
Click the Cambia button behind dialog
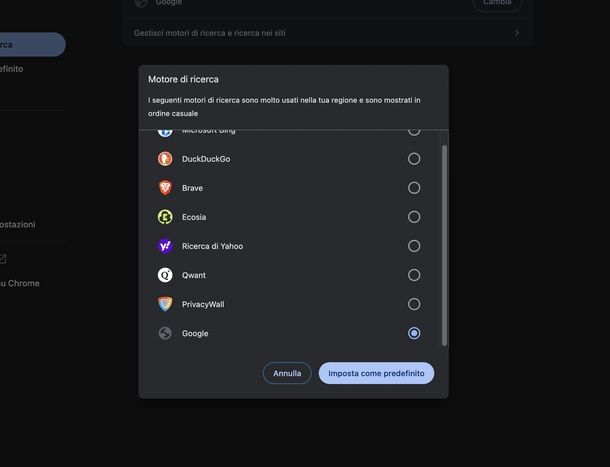(497, 4)
